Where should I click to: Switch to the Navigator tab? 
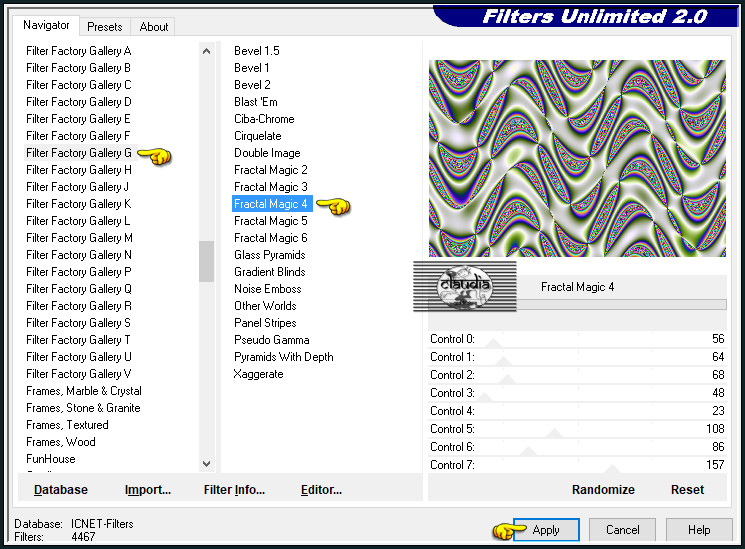coord(46,25)
